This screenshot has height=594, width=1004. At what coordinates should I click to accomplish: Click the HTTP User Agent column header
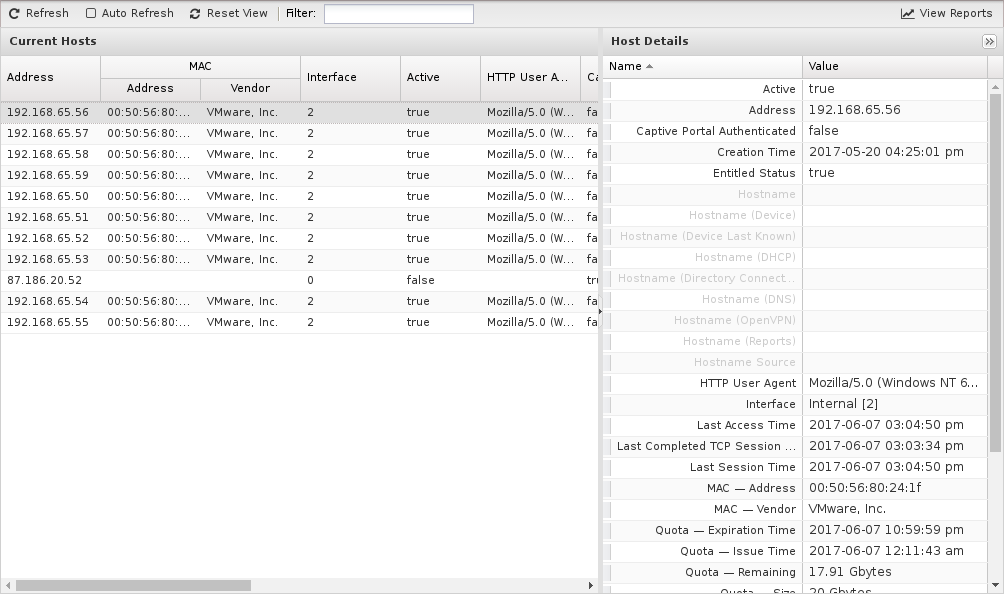[530, 77]
